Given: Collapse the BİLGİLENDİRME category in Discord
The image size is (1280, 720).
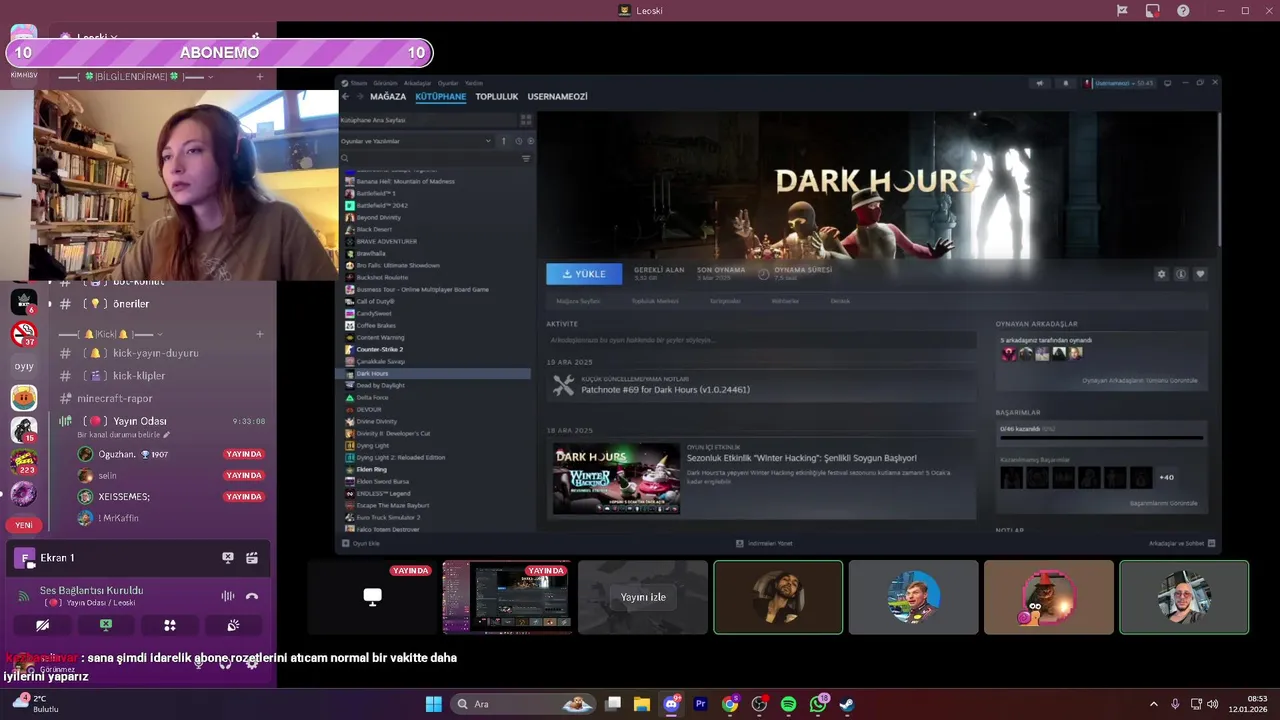Looking at the screenshot, I should click(136, 77).
